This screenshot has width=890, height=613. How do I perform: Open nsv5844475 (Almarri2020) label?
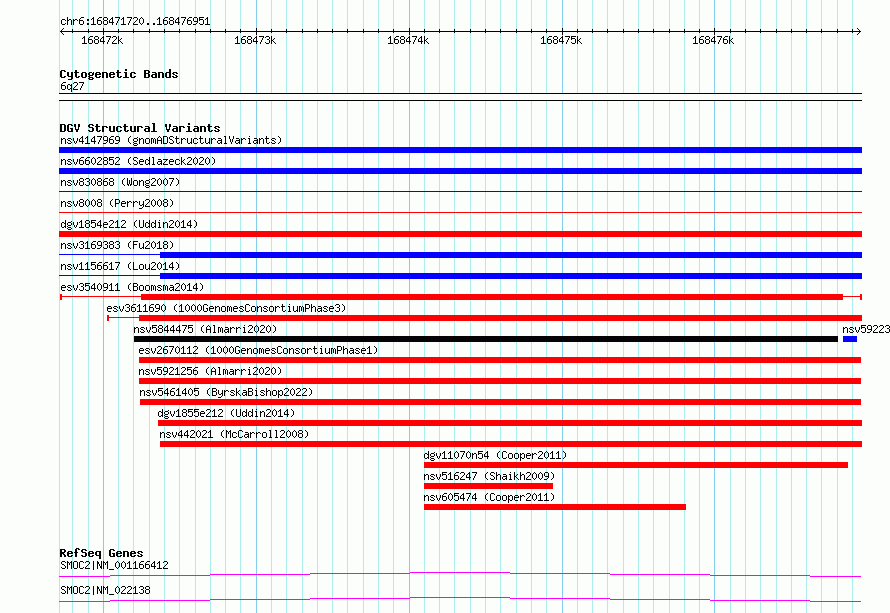(x=205, y=329)
